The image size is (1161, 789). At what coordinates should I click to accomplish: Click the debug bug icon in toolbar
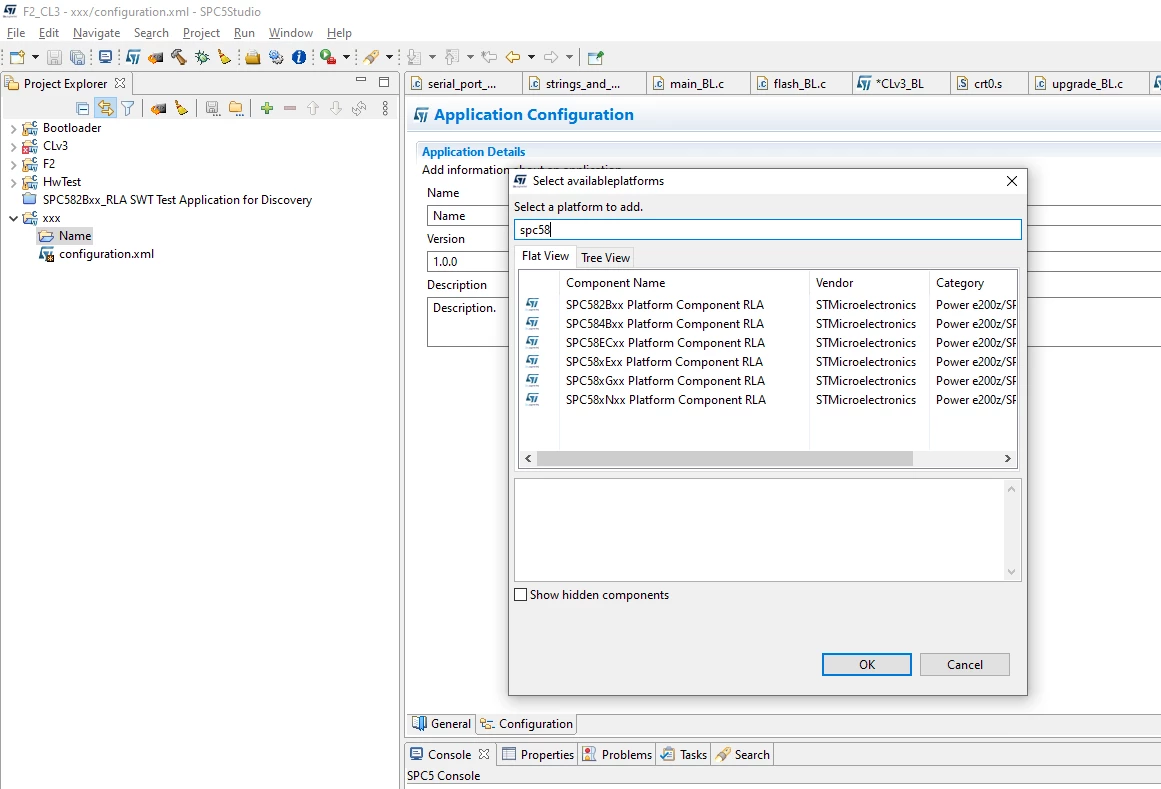pyautogui.click(x=201, y=57)
